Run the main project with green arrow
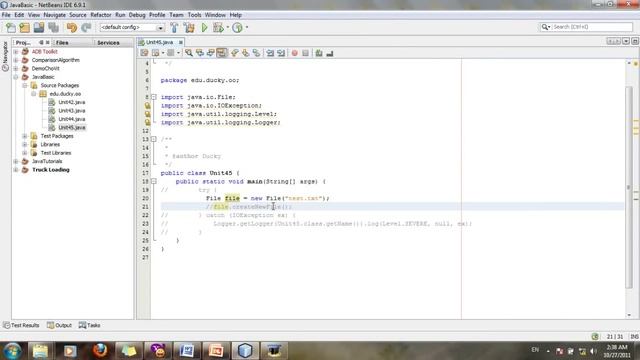The image size is (640, 360). (204, 27)
